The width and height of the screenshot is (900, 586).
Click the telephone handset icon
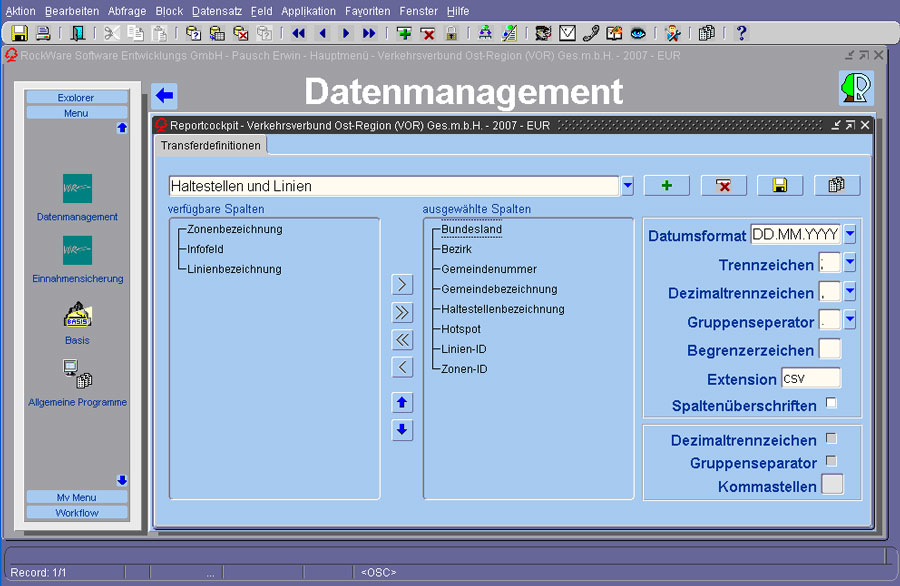pyautogui.click(x=591, y=33)
